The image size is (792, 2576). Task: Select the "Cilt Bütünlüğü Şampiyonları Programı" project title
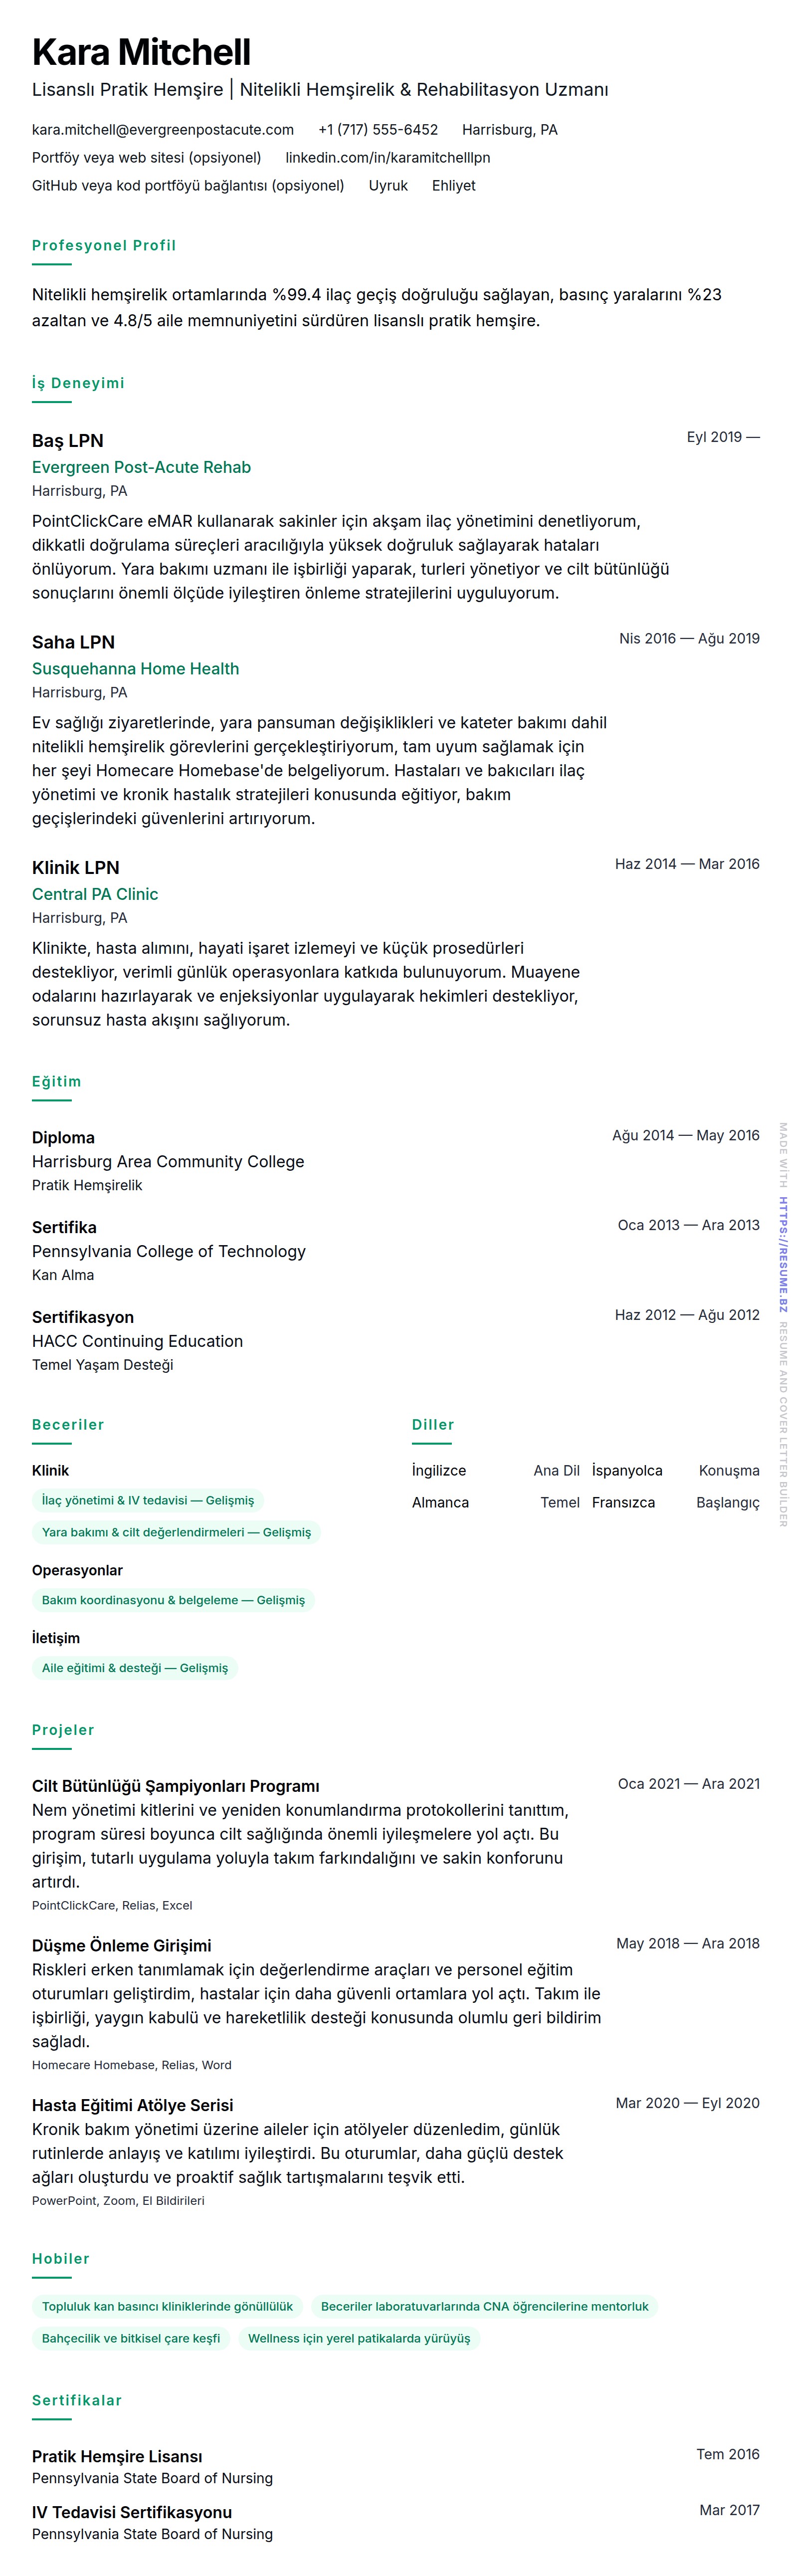point(176,1786)
